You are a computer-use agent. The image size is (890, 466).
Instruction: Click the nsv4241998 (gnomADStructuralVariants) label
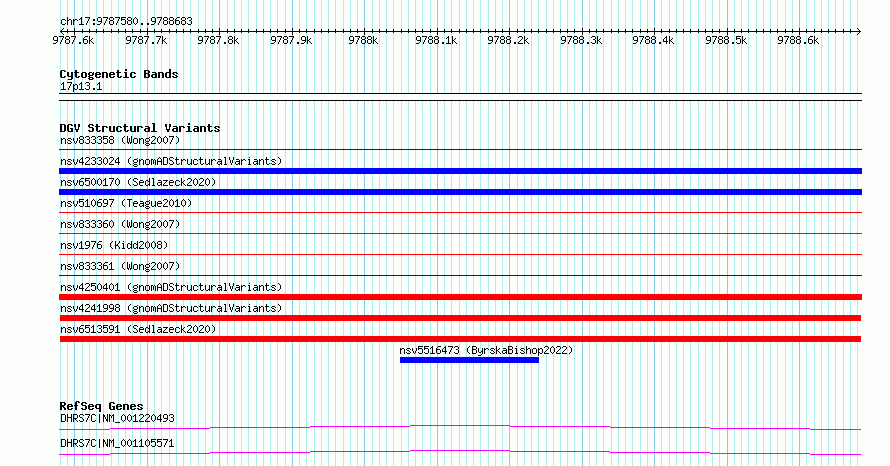tap(171, 308)
